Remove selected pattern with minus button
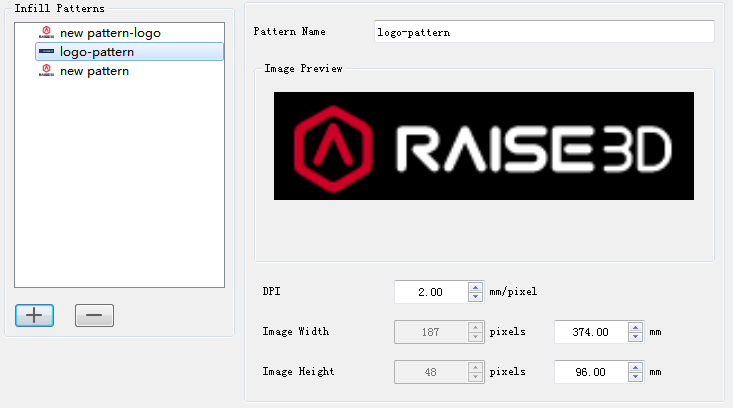 pos(94,315)
